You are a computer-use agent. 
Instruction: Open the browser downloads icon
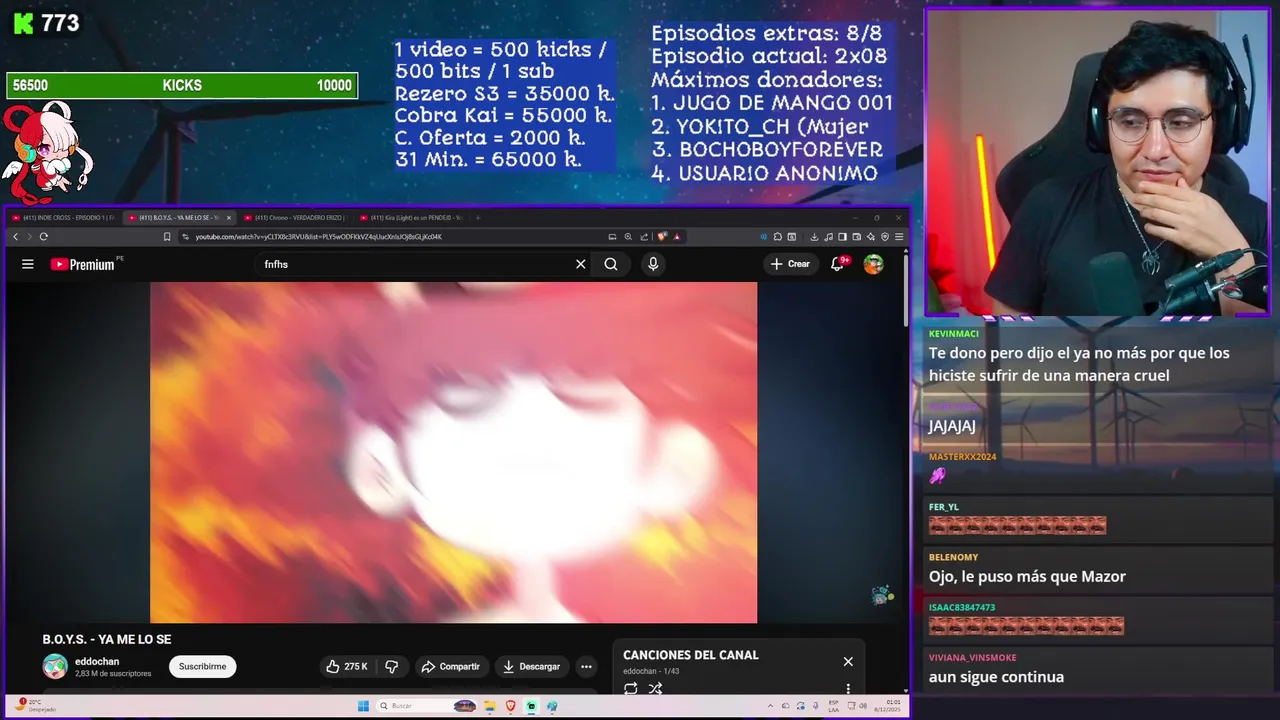[814, 237]
